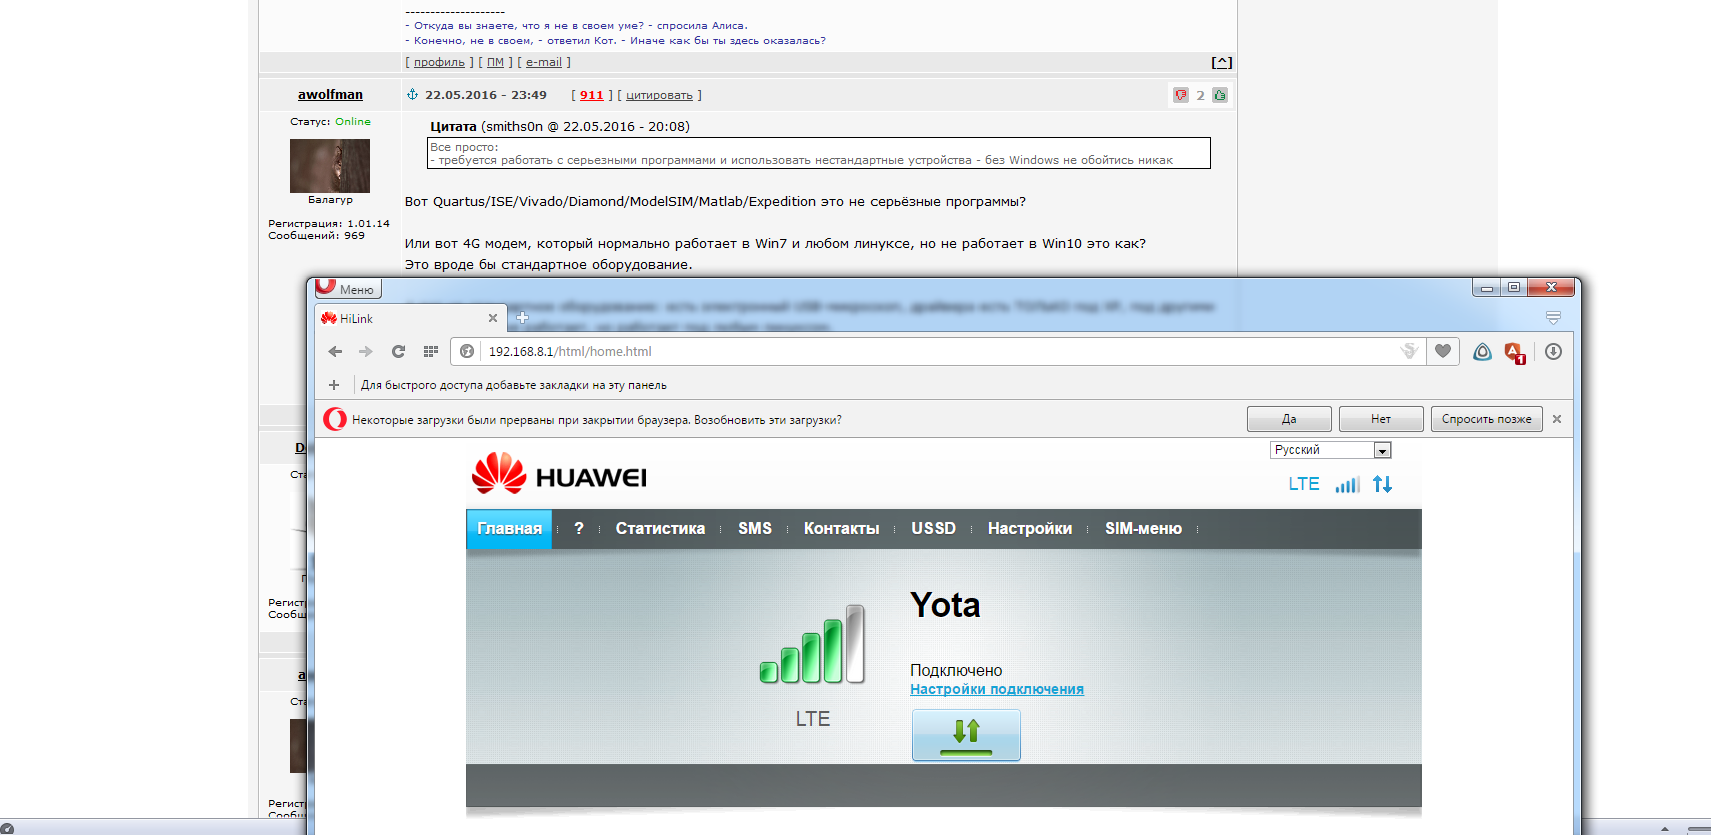Add page to bookmarks with heart icon
The height and width of the screenshot is (835, 1711).
(1443, 351)
